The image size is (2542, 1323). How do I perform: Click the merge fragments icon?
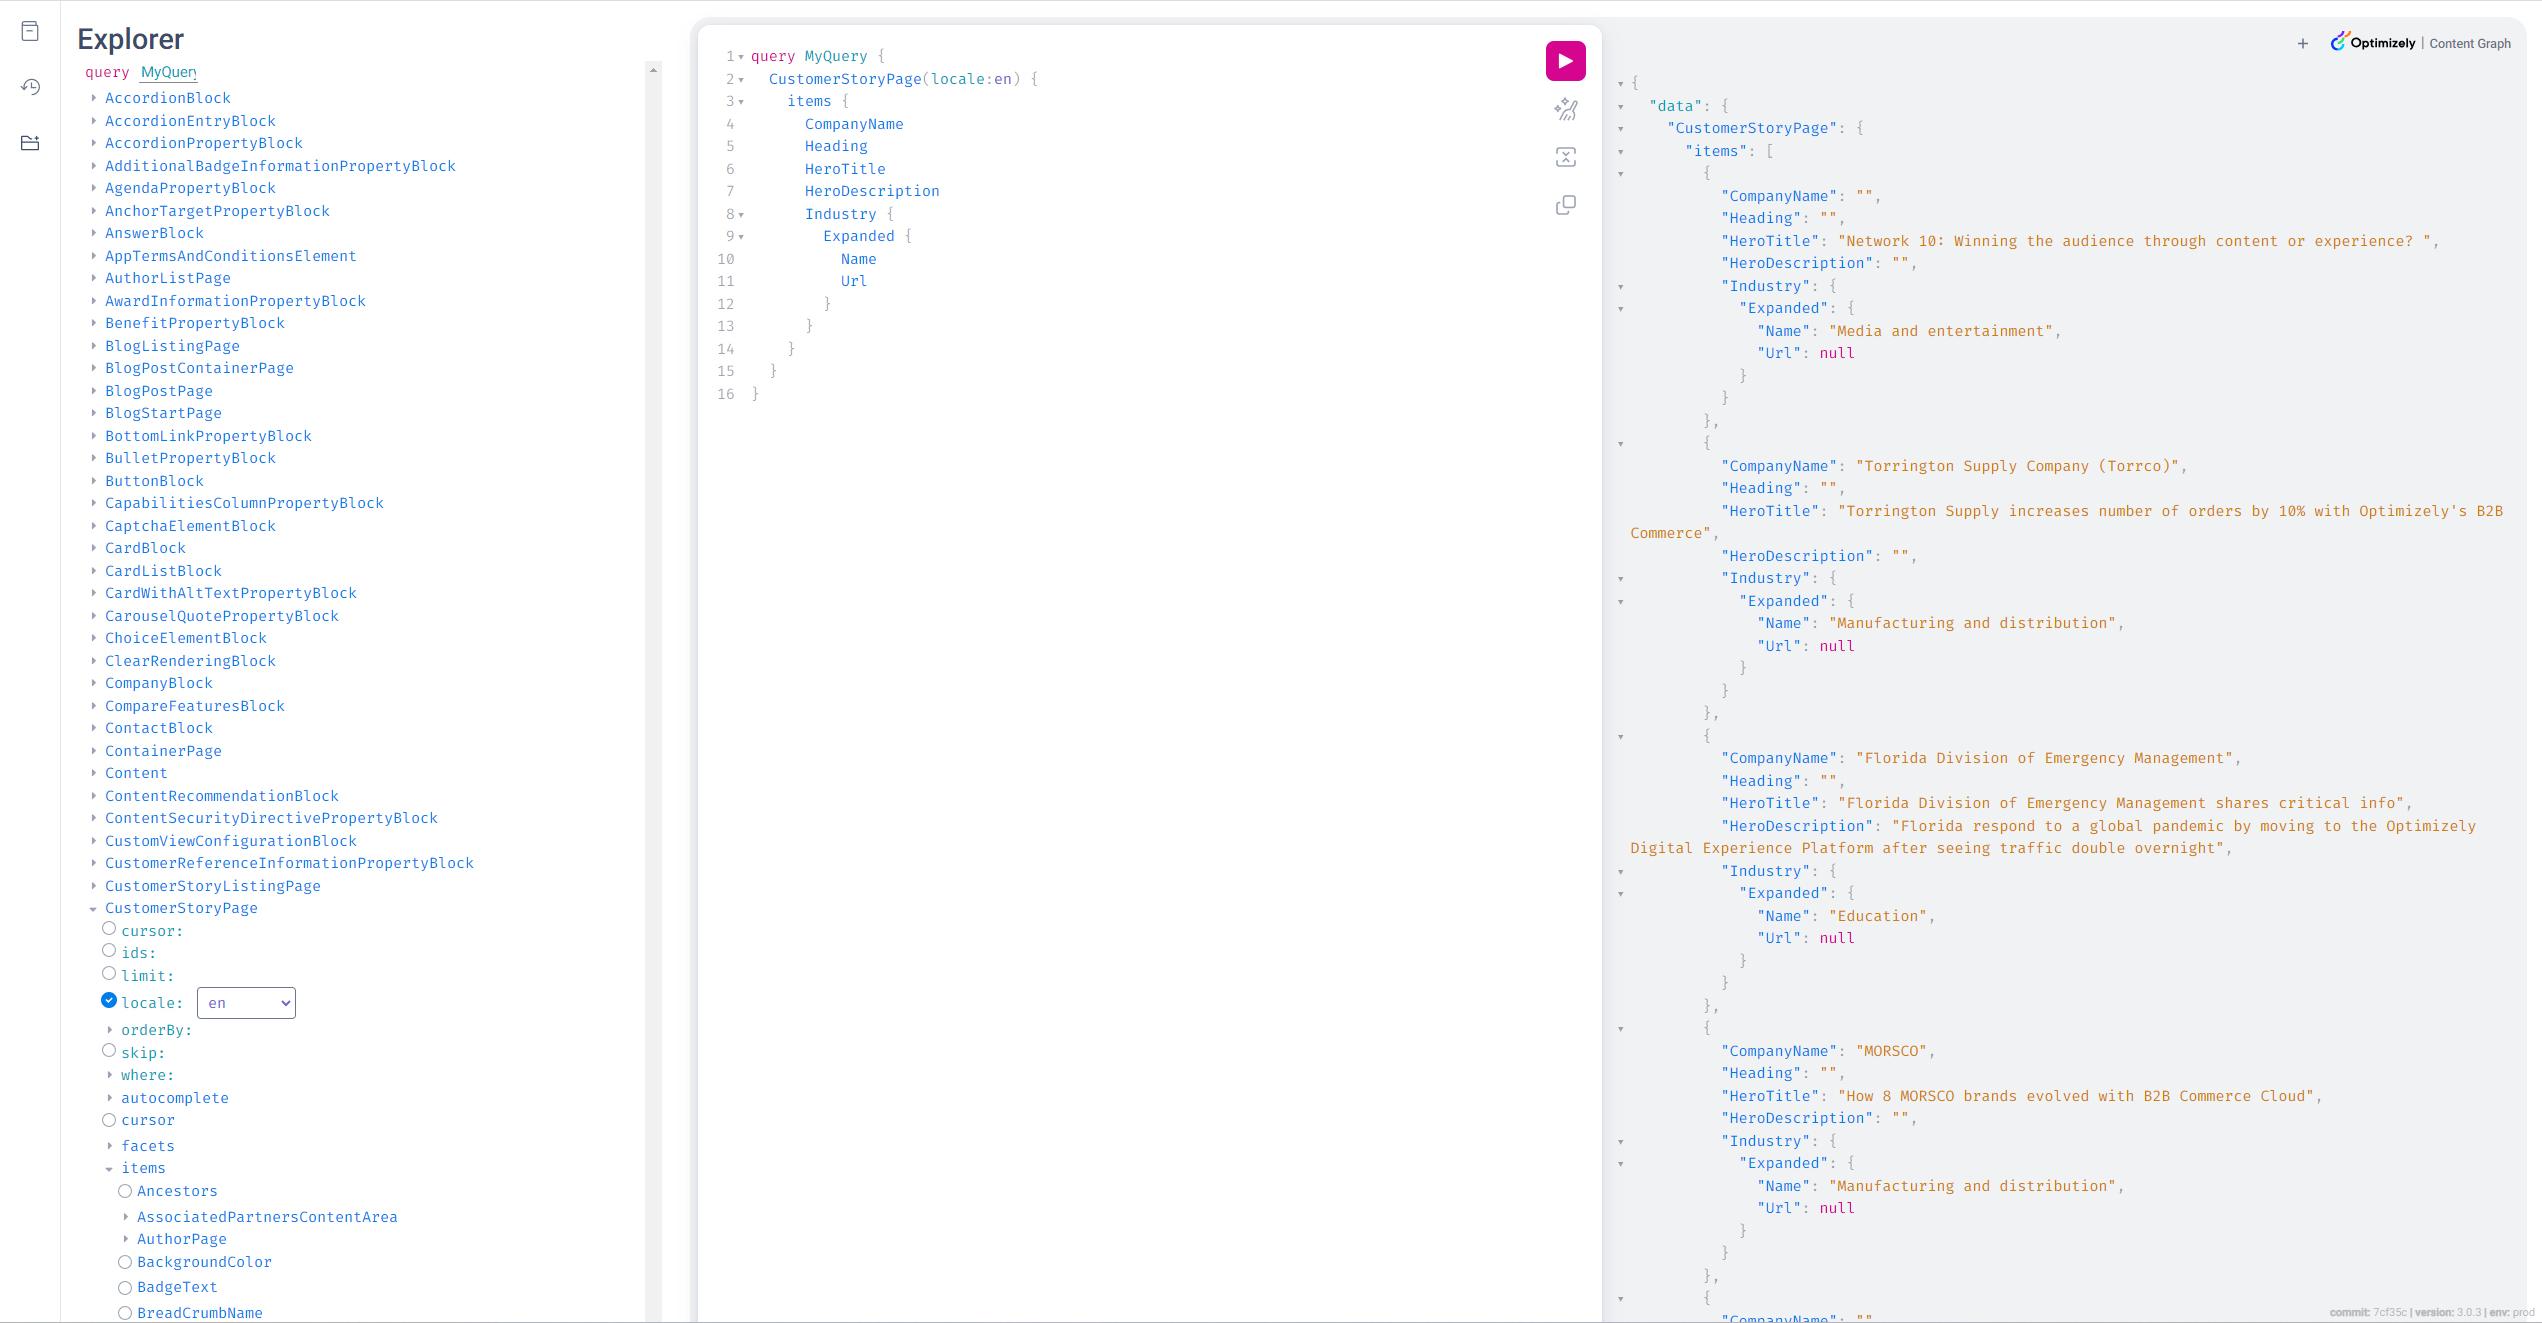1565,157
